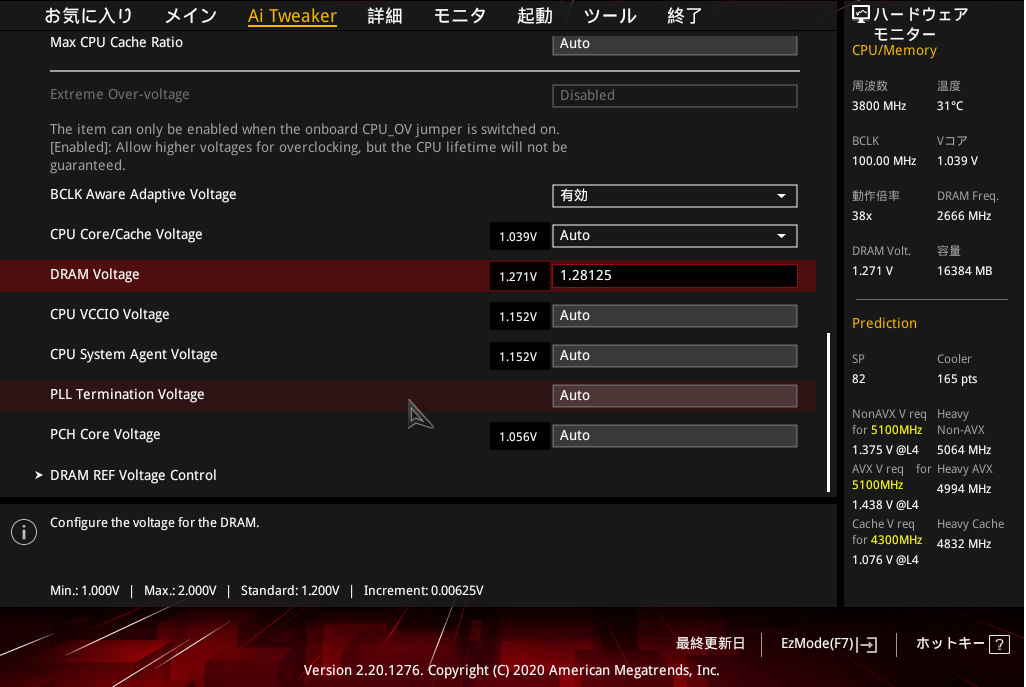Click the 100.00 MHz BCLK value
The image size is (1026, 687).
coord(883,160)
